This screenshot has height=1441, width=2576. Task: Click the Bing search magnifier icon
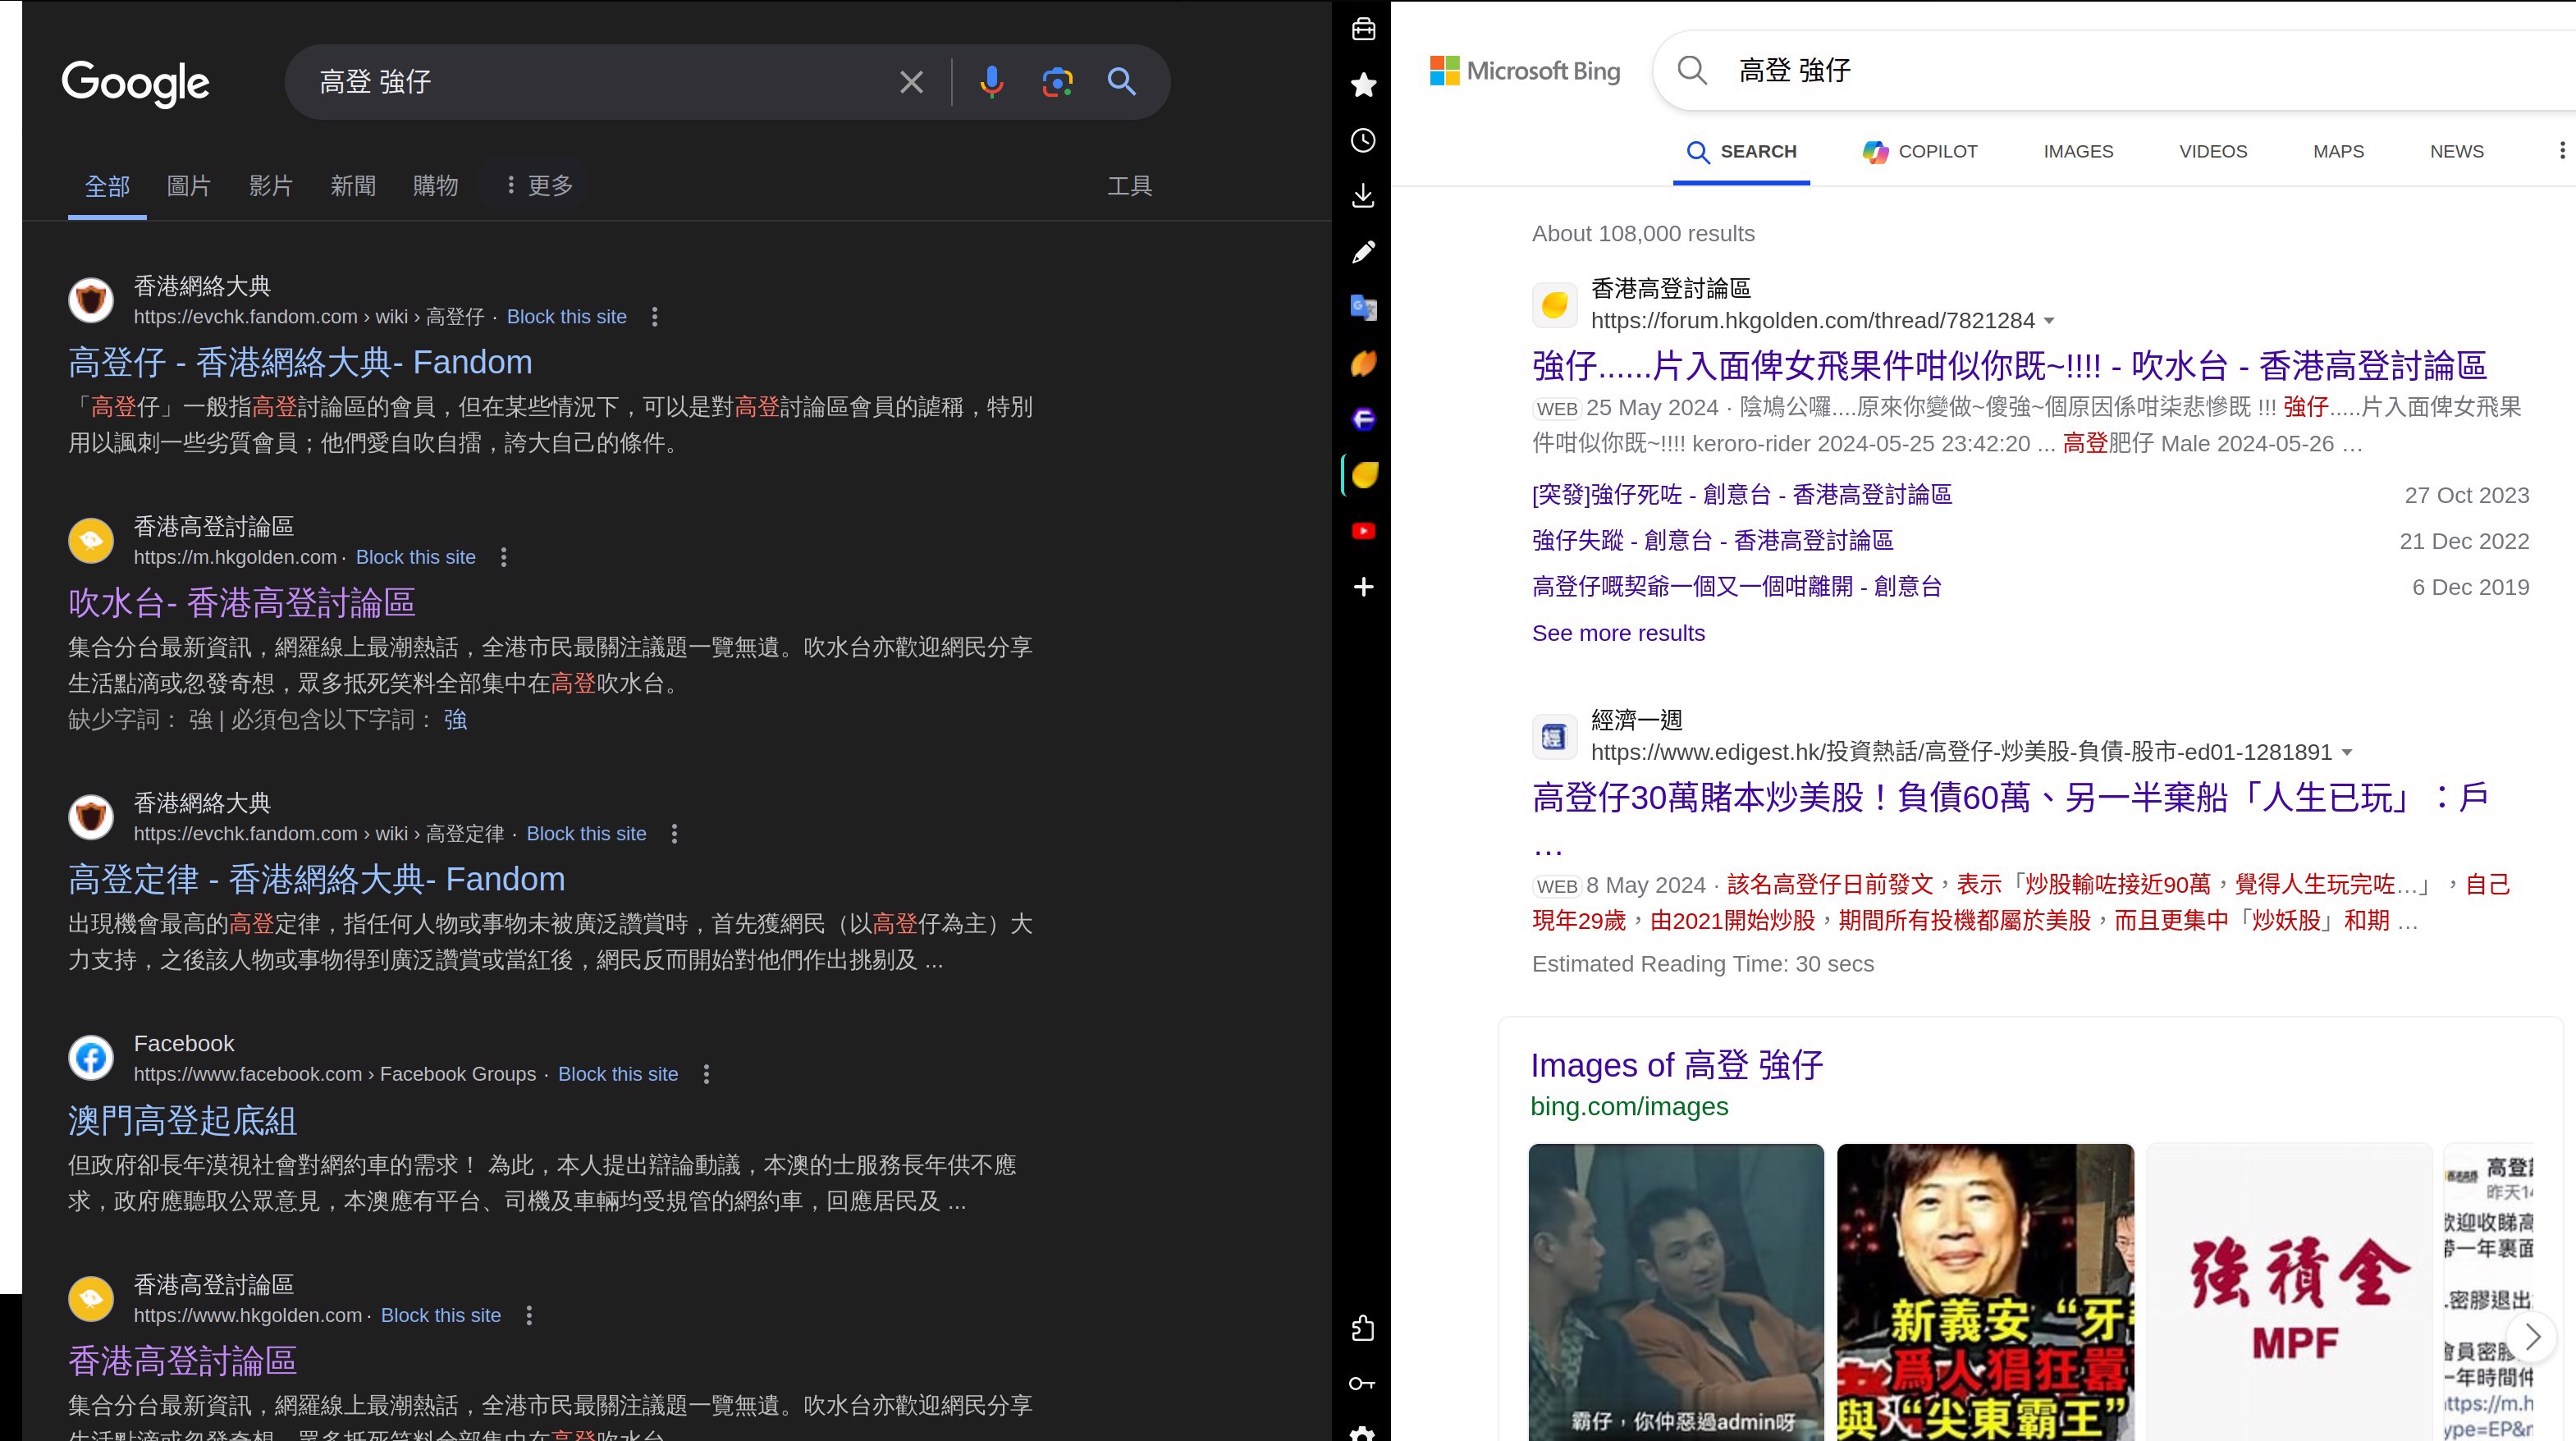coord(1692,70)
